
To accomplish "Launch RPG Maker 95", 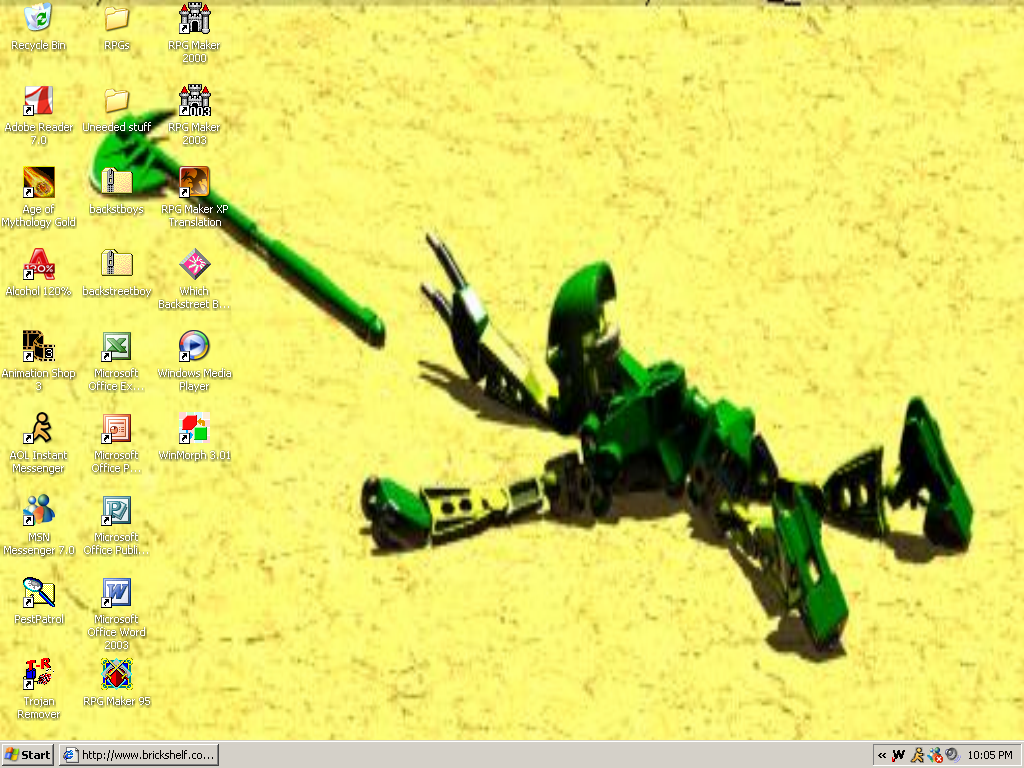I will click(115, 672).
